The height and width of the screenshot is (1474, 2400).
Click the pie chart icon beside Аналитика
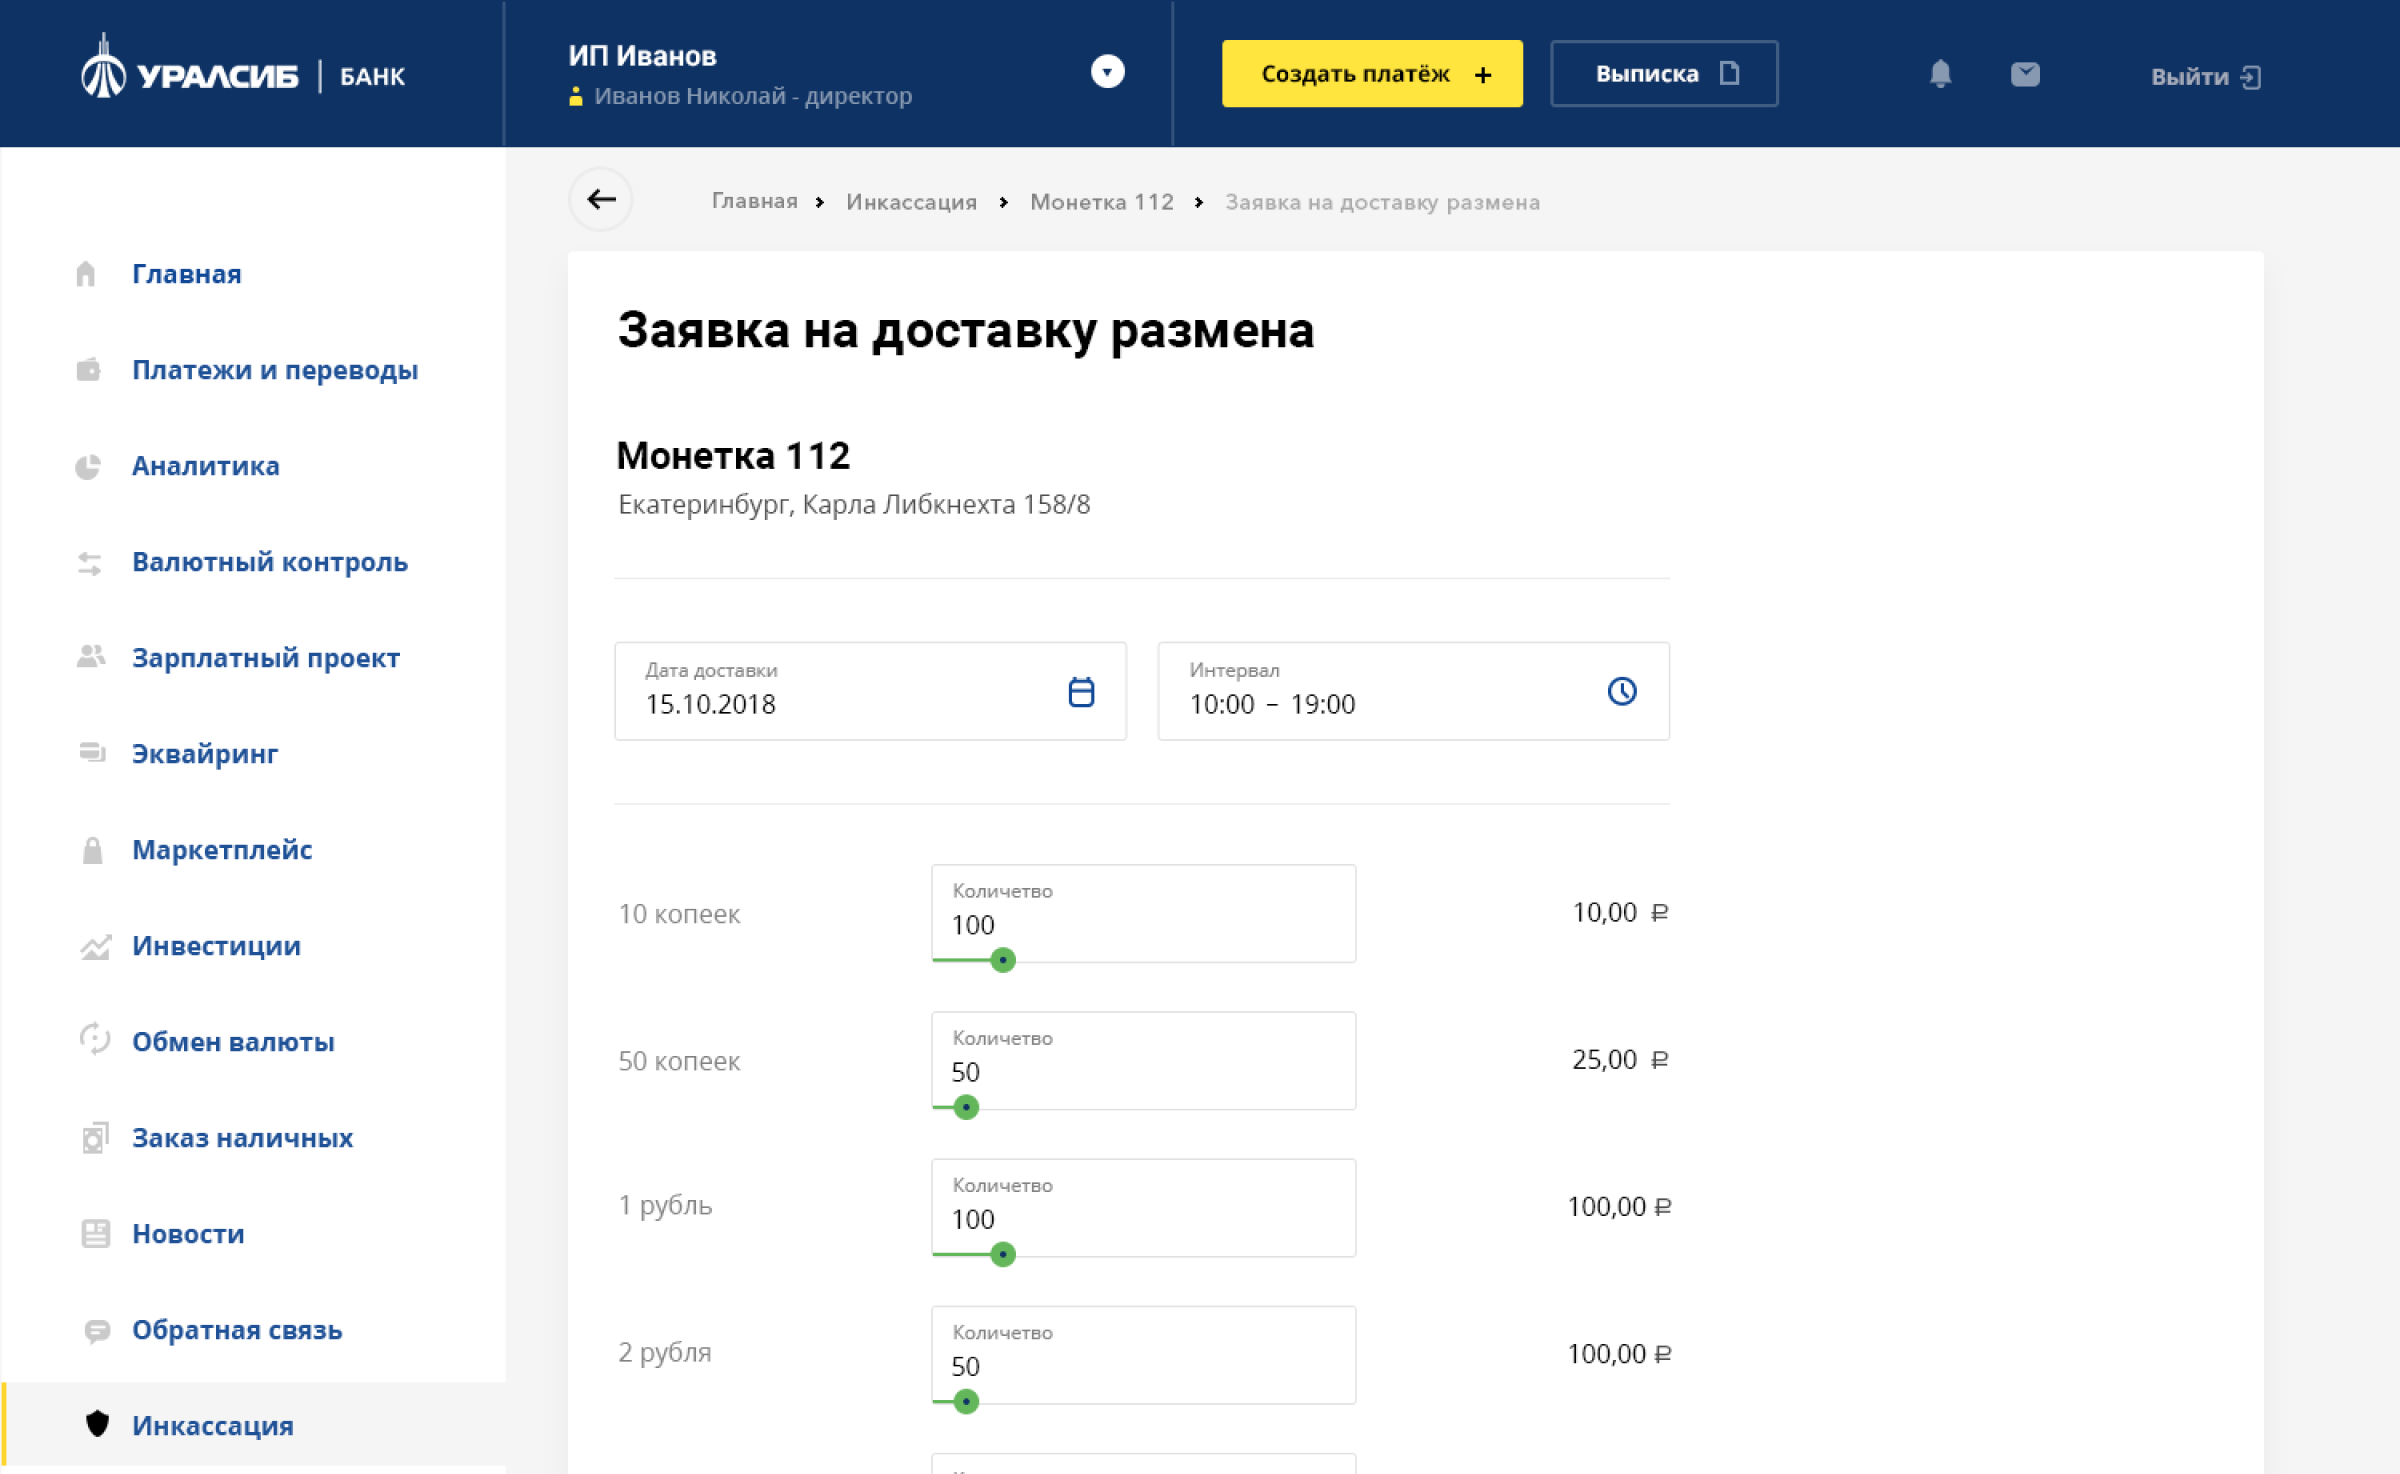pyautogui.click(x=88, y=466)
